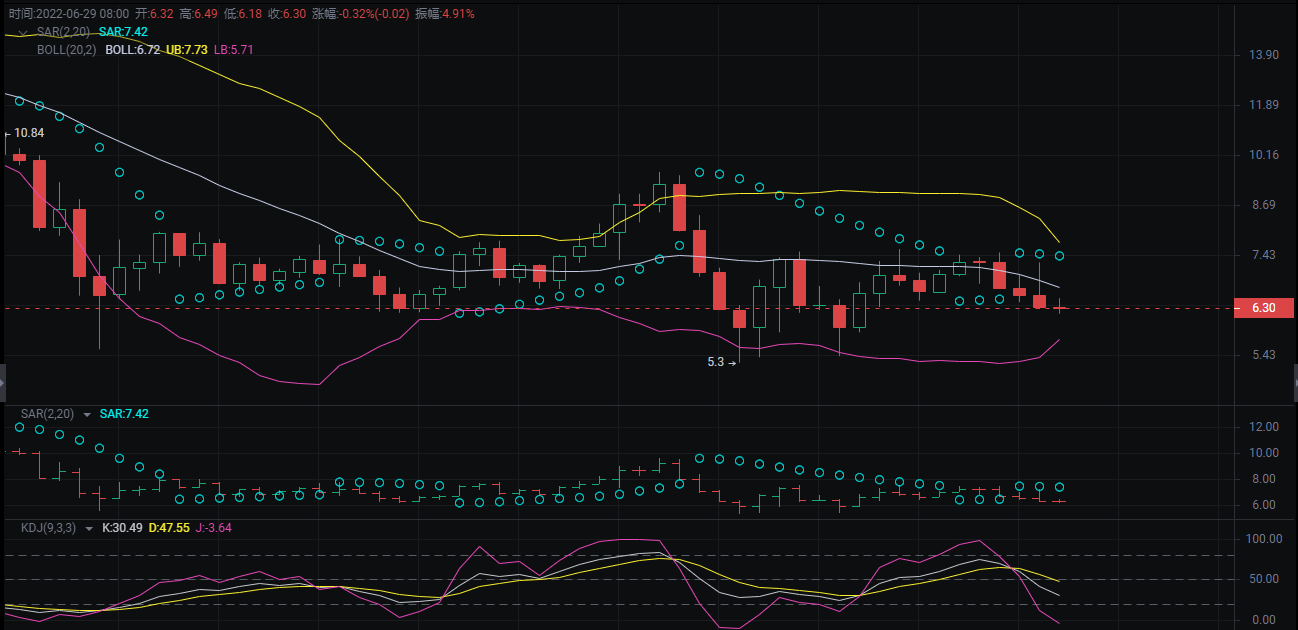Click the K:30.49 value in KDJ legend
Image resolution: width=1298 pixels, height=630 pixels.
click(x=122, y=528)
